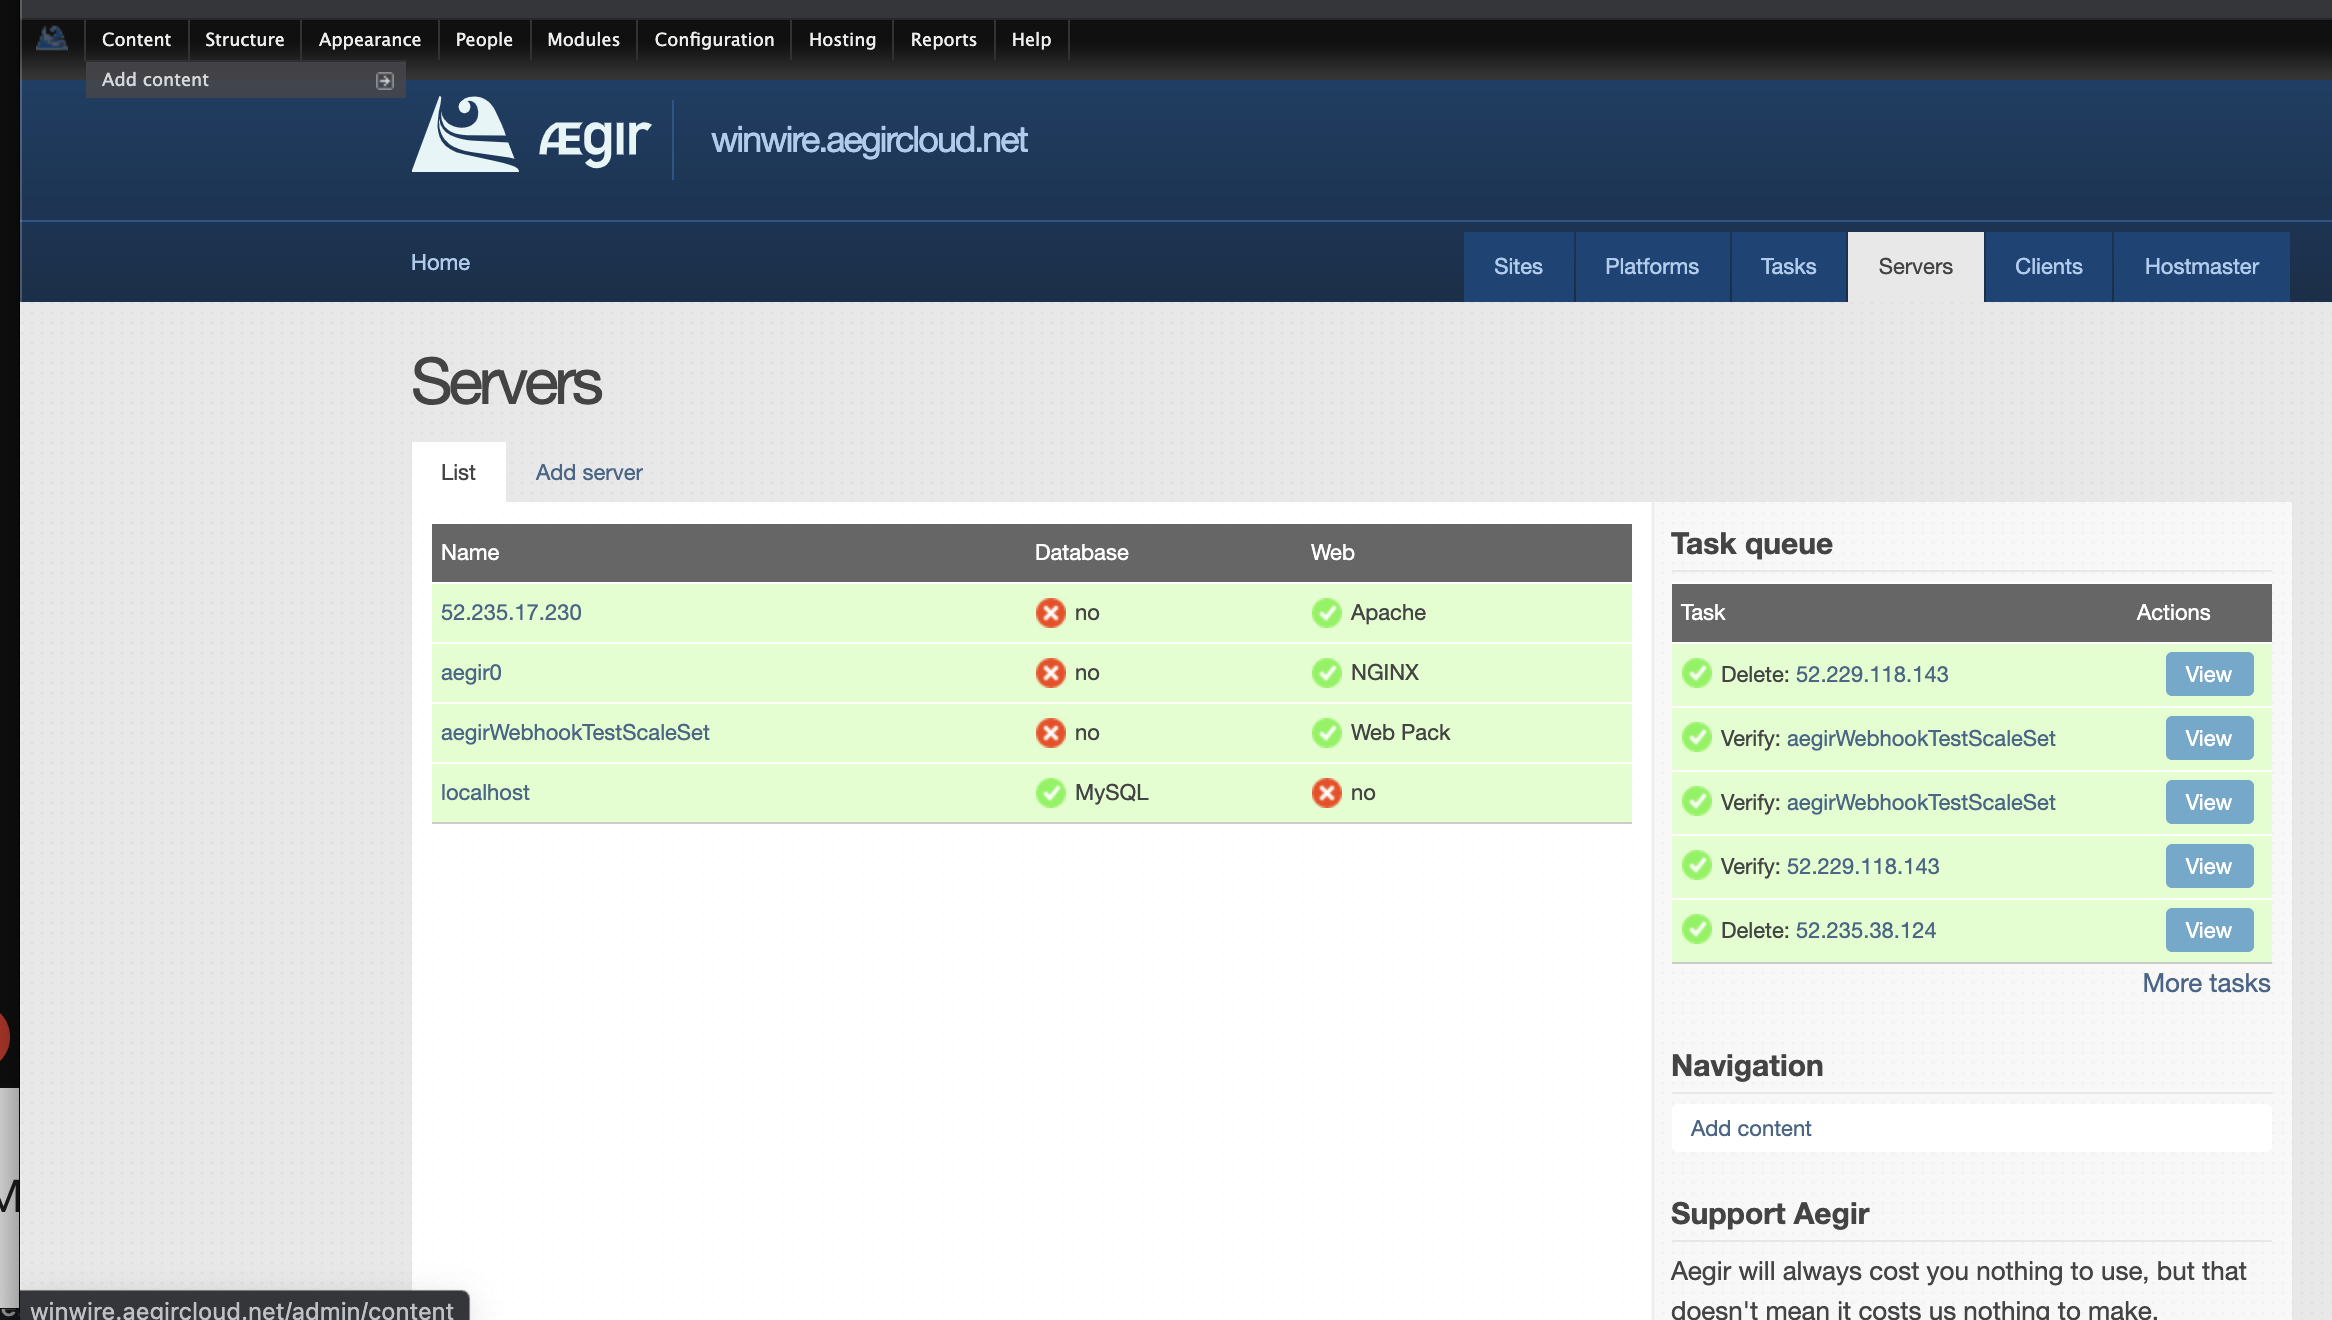Select the List sub-tab
The image size is (2332, 1320).
pyautogui.click(x=458, y=472)
